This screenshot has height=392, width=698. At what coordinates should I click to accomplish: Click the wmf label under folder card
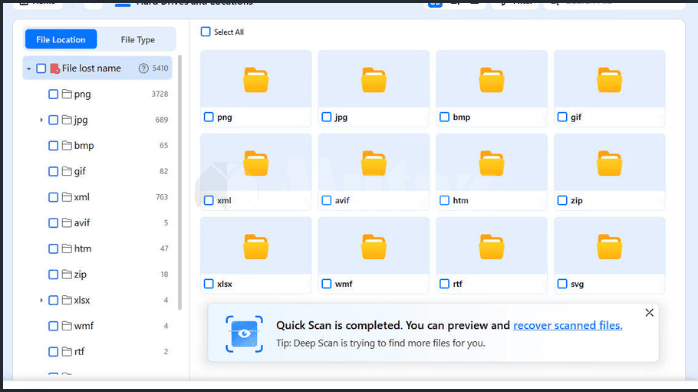(x=343, y=284)
